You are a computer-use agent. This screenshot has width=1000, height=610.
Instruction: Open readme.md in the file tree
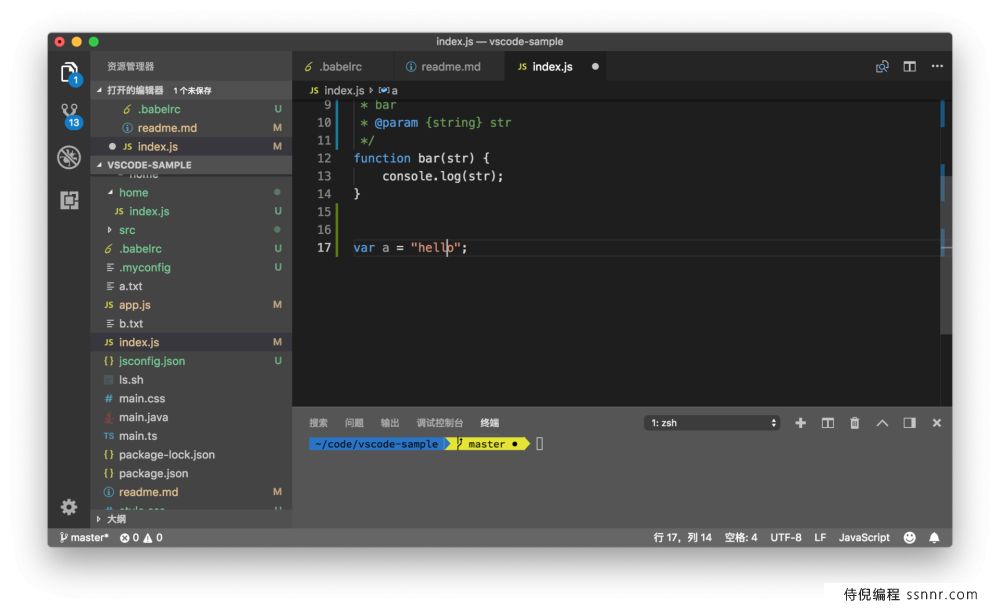[191, 492]
